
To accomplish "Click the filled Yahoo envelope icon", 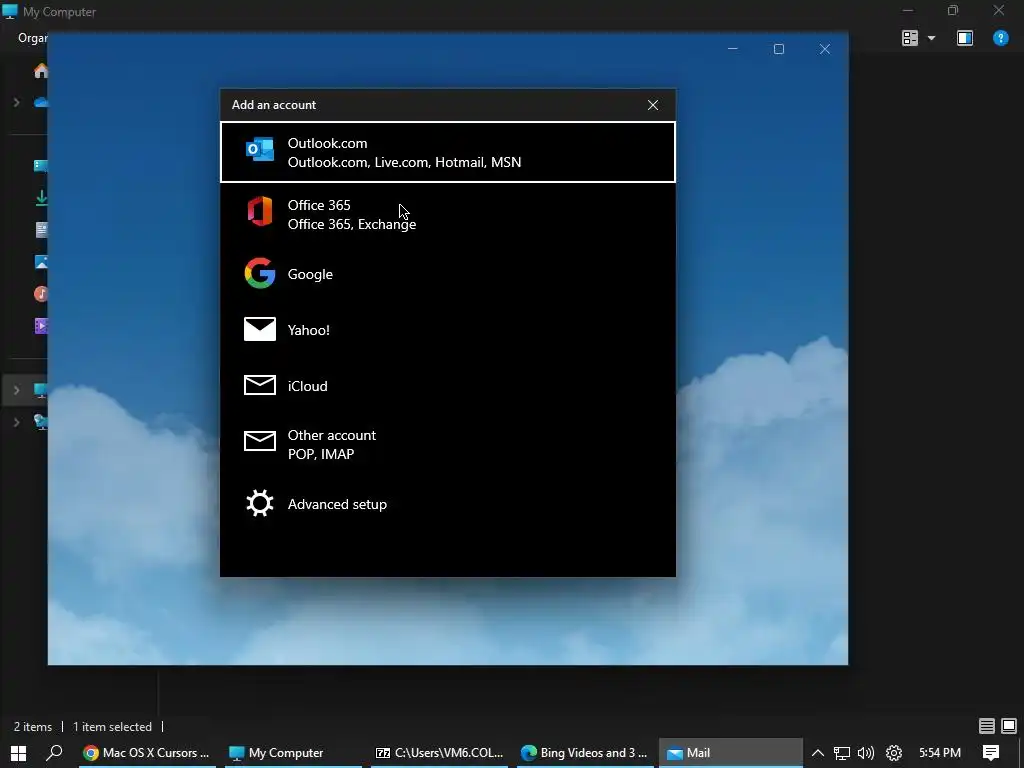I will (x=259, y=329).
